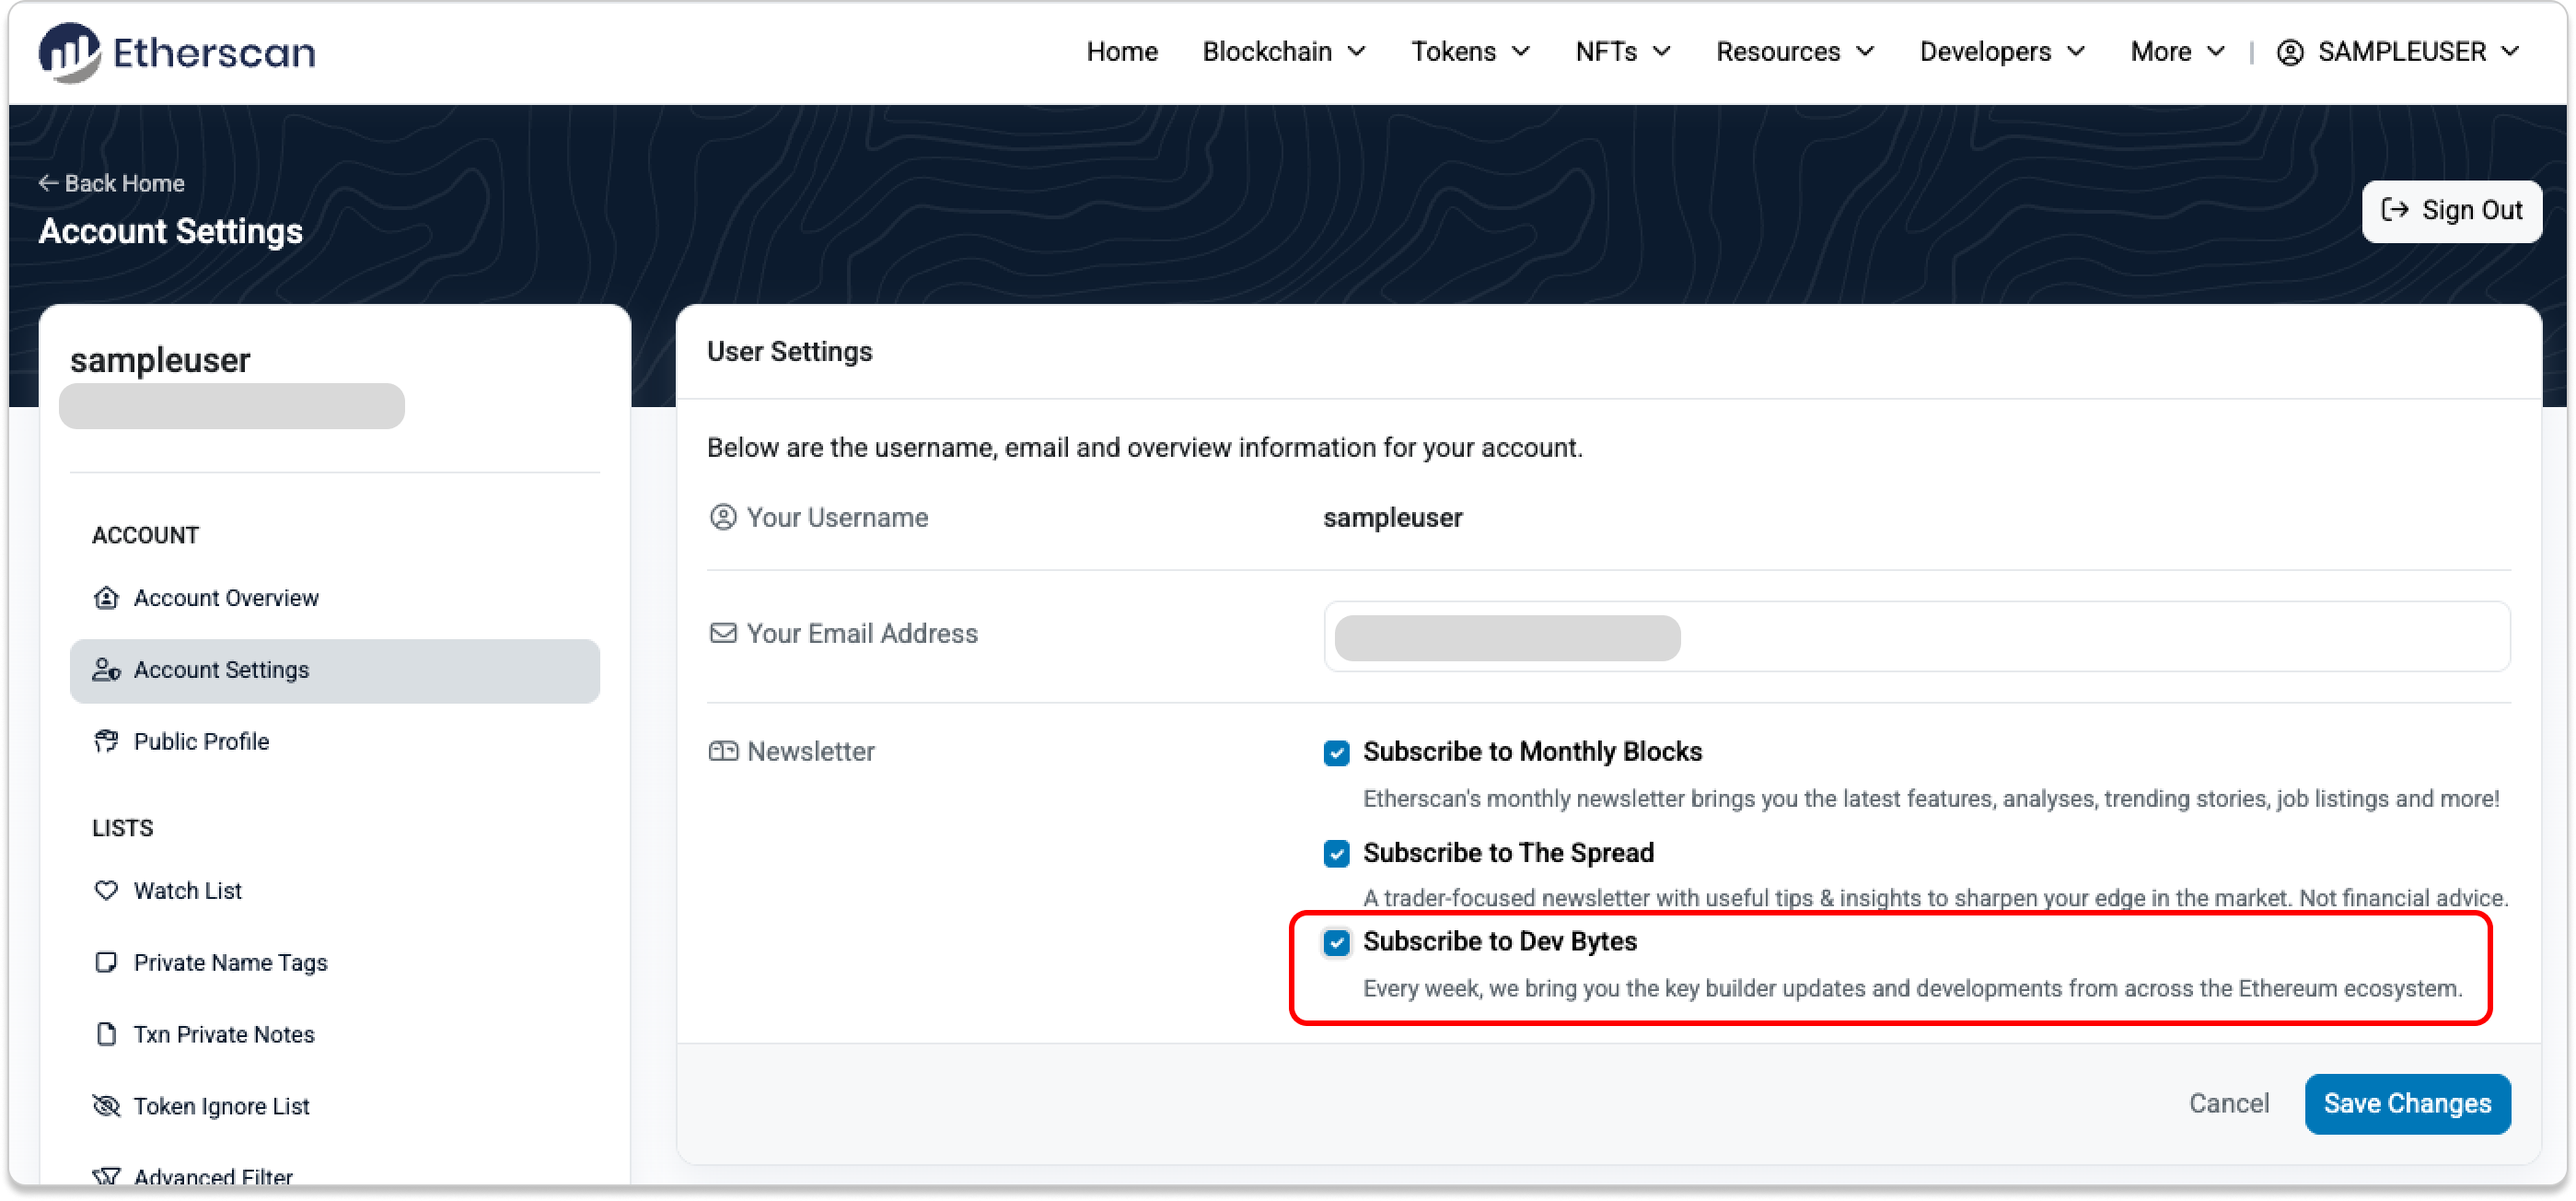Screen dimensions: 2576x1201
Task: Click the Your Email Address envelope icon
Action: (723, 634)
